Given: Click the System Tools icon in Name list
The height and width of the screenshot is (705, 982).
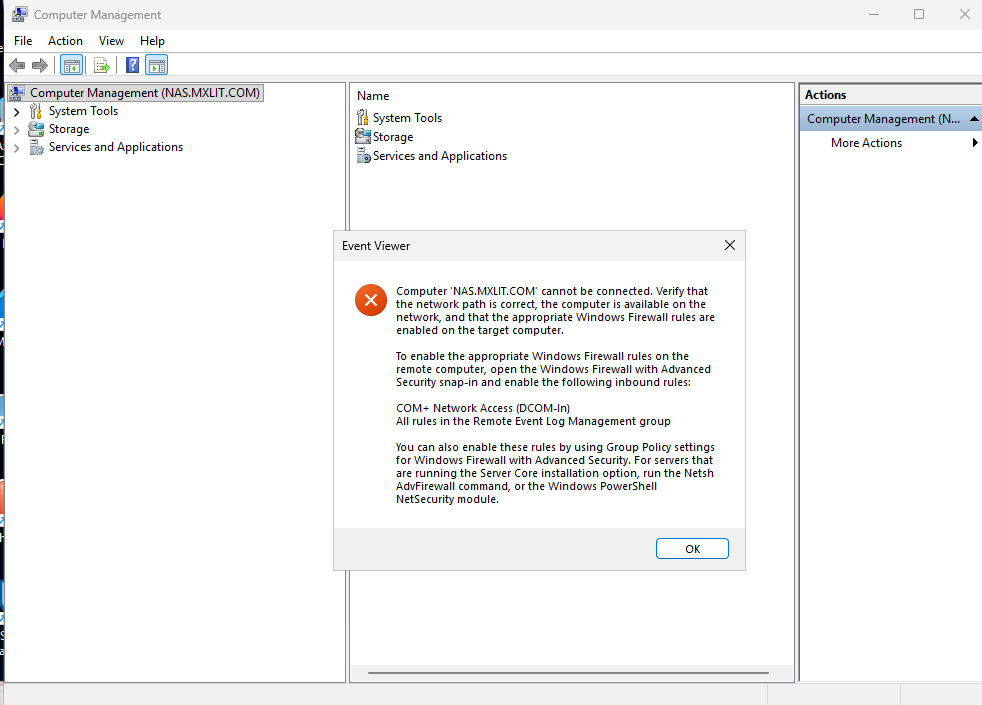Looking at the screenshot, I should click(363, 118).
